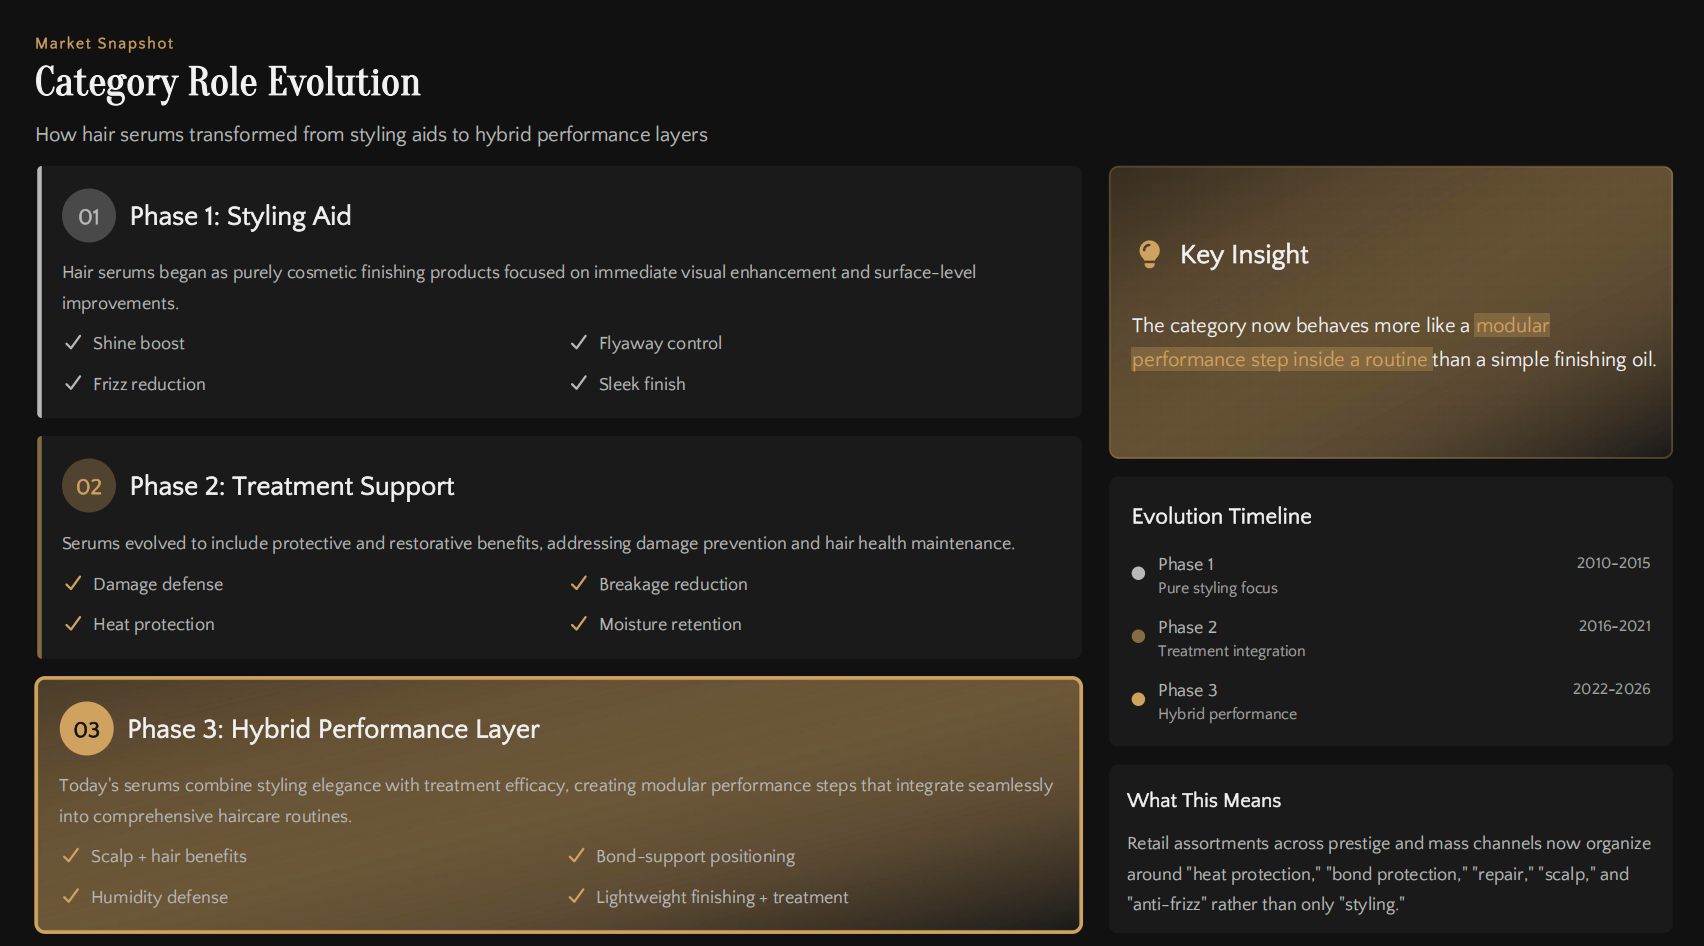Click the 01 phase number badge
The width and height of the screenshot is (1704, 946).
tap(89, 216)
